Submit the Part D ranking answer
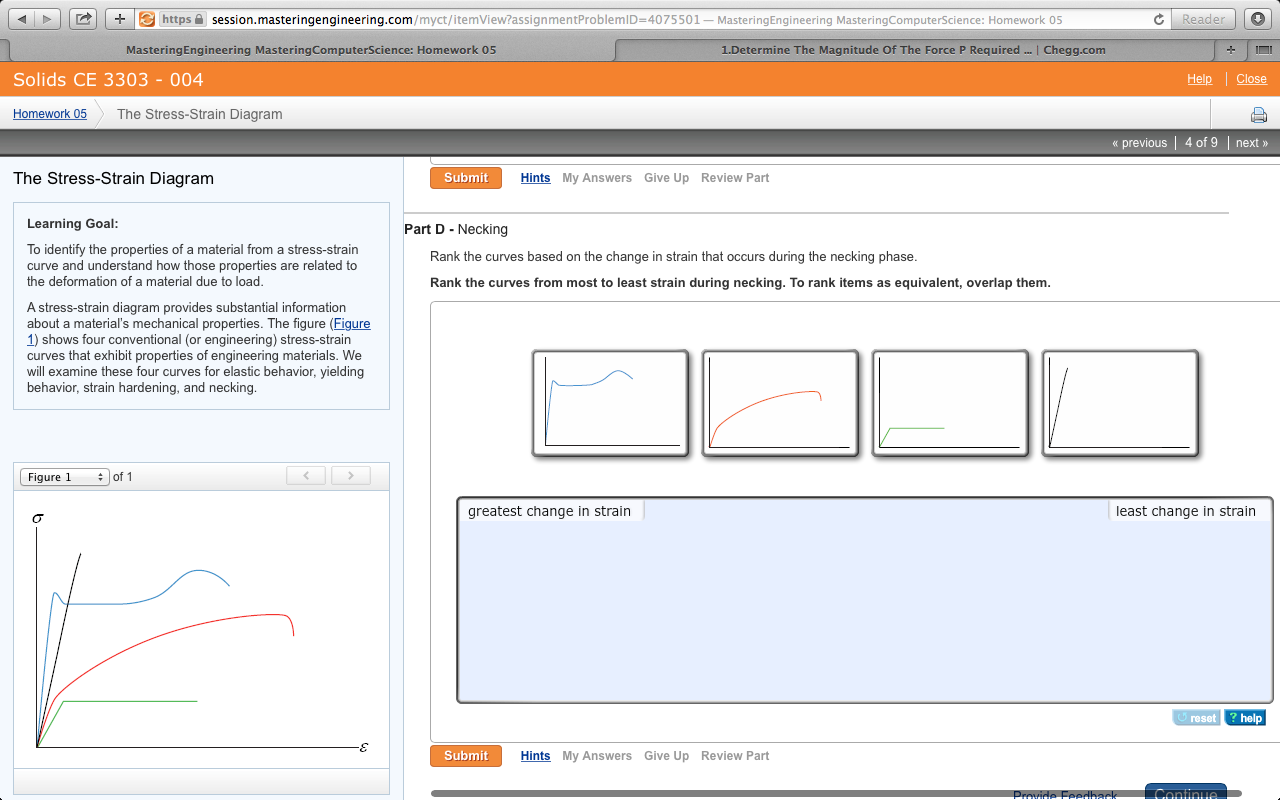The height and width of the screenshot is (800, 1280). coord(465,755)
